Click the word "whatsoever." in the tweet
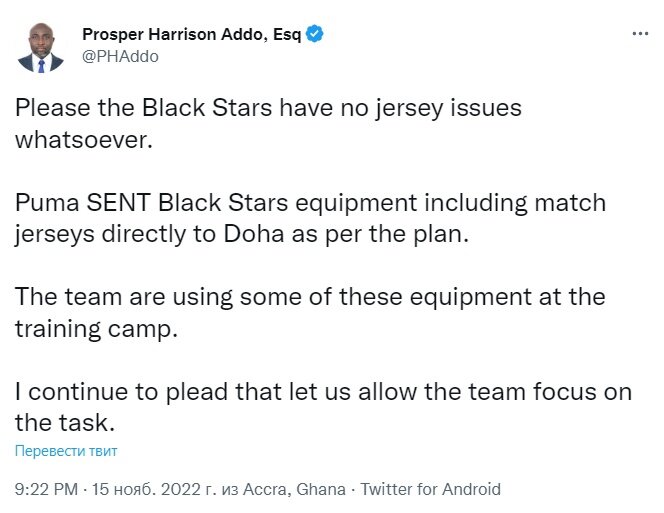Viewport: 664px width, 513px height. (85, 139)
